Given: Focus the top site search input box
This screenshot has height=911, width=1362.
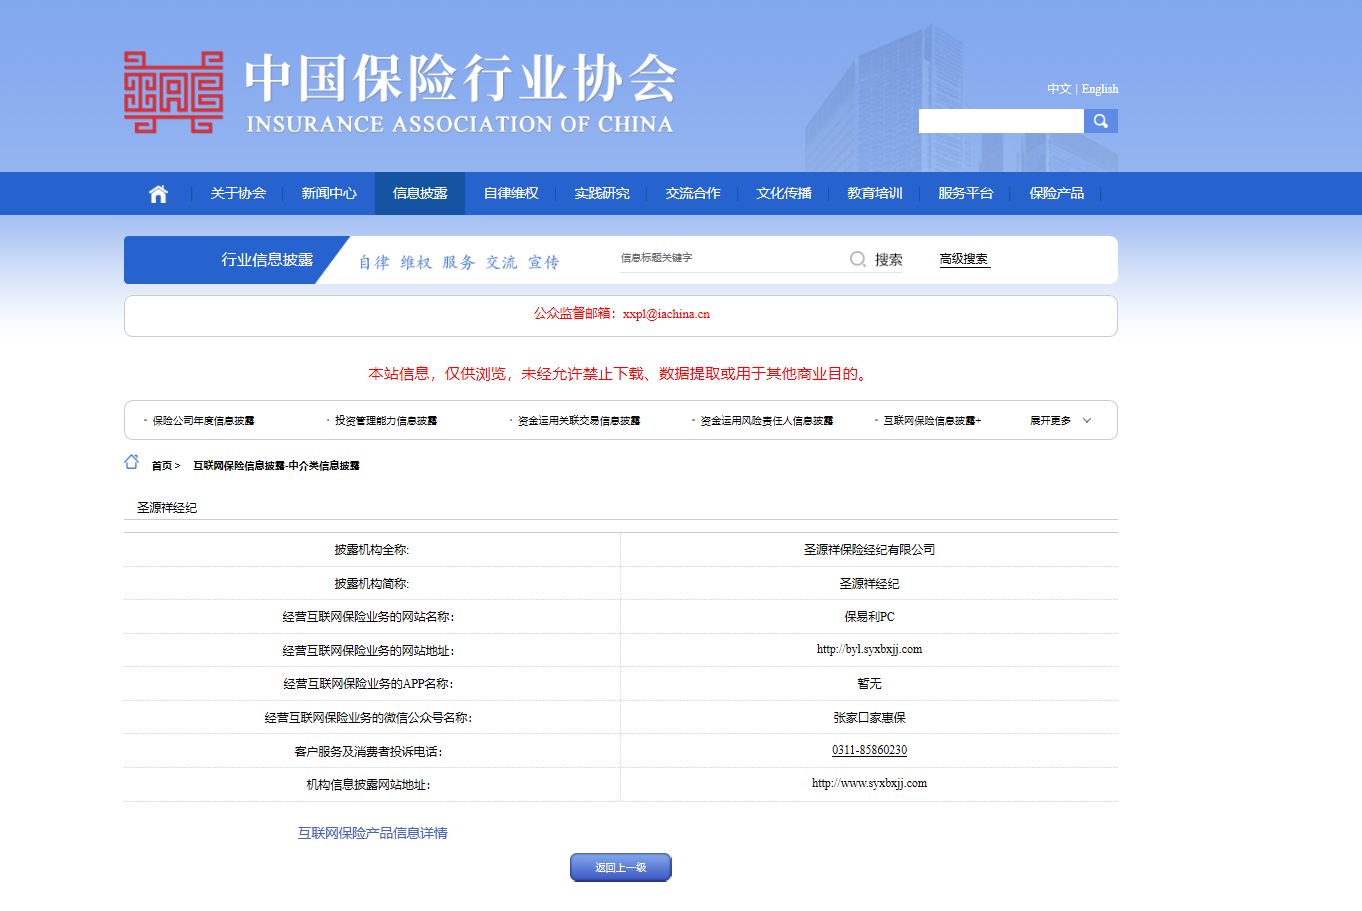Looking at the screenshot, I should [x=1001, y=121].
